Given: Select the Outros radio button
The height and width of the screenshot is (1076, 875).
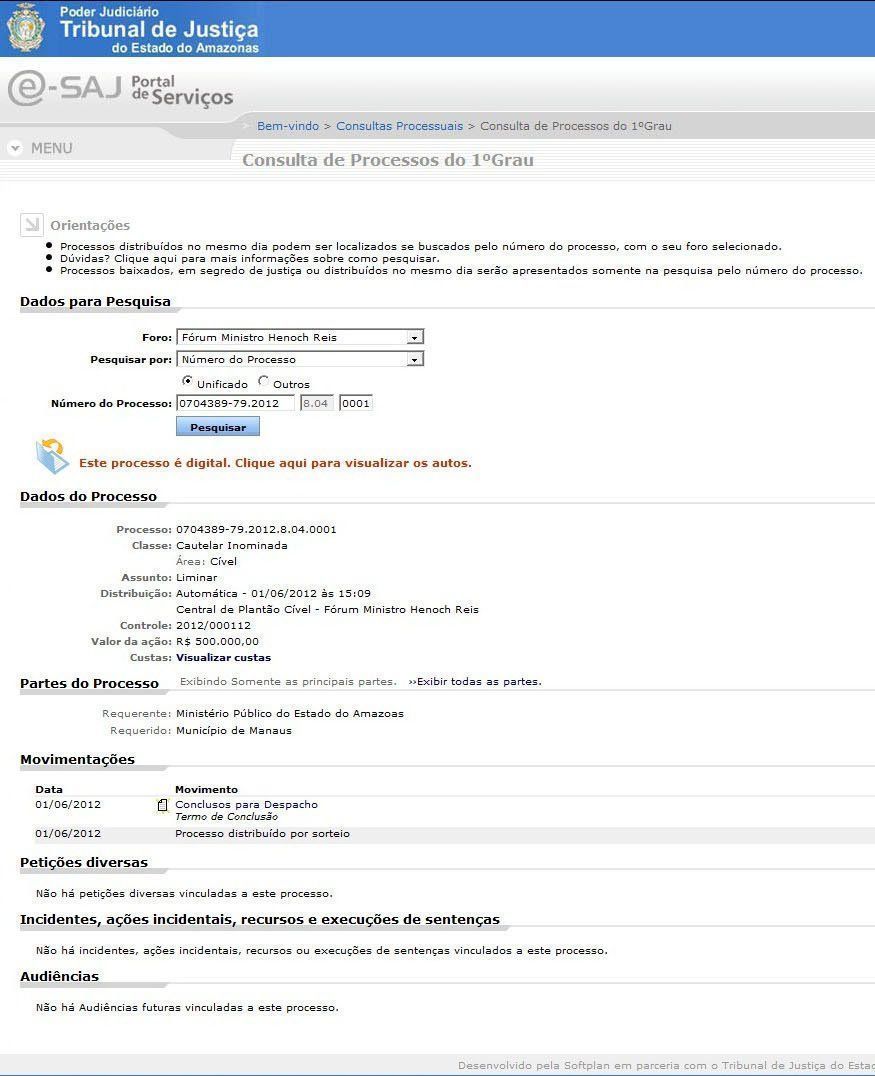Looking at the screenshot, I should 263,381.
